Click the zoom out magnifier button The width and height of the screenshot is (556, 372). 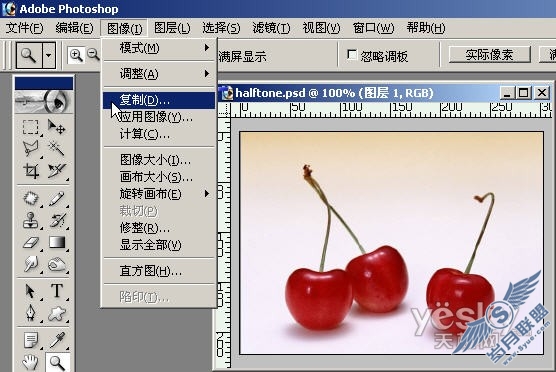tap(93, 55)
